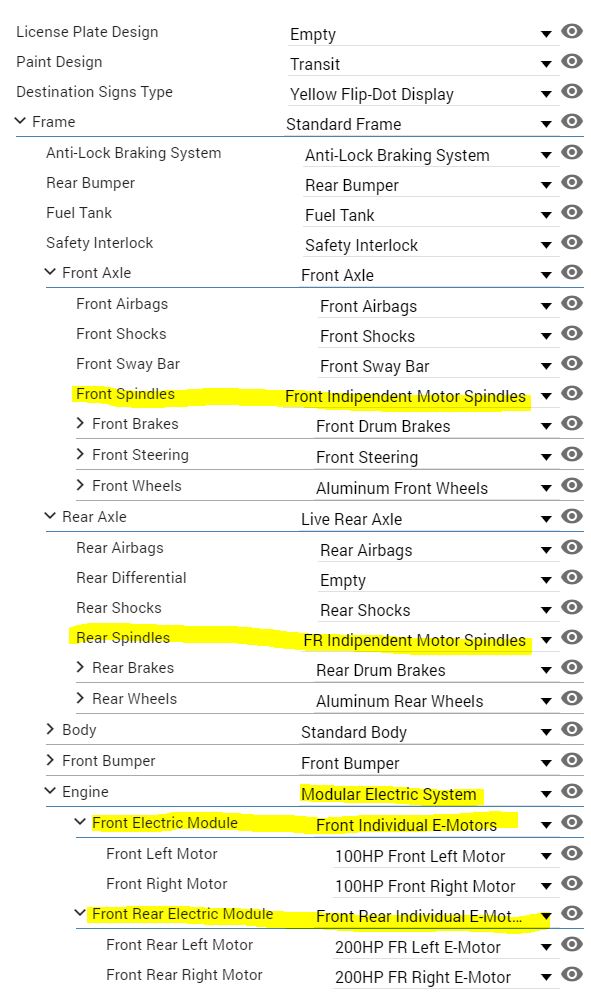Viewport: 591px width, 997px height.
Task: Collapse the Front Electric Module node
Action: tap(80, 822)
